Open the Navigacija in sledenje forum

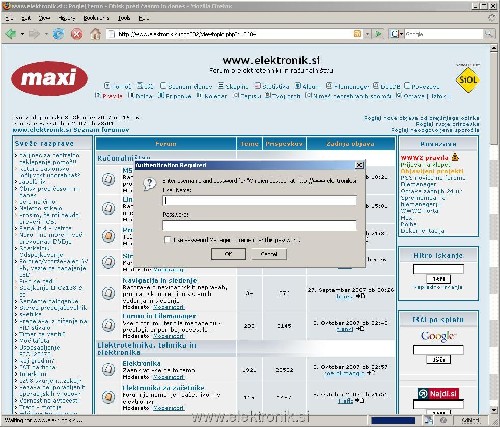[x=160, y=281]
